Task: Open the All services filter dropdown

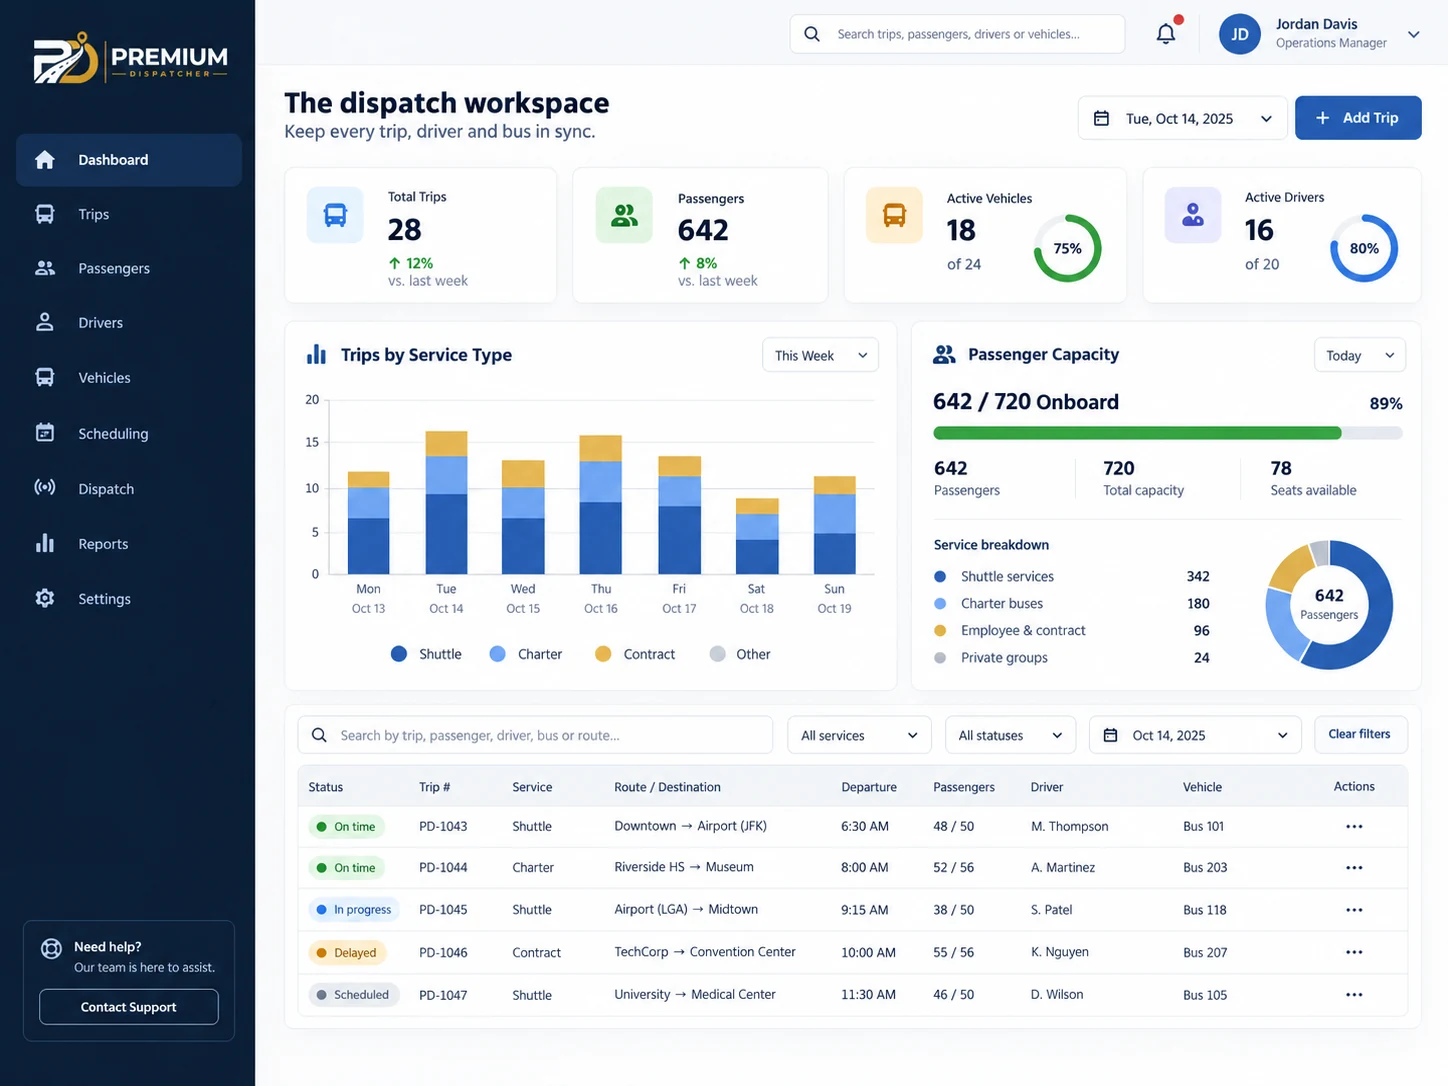Action: point(859,735)
